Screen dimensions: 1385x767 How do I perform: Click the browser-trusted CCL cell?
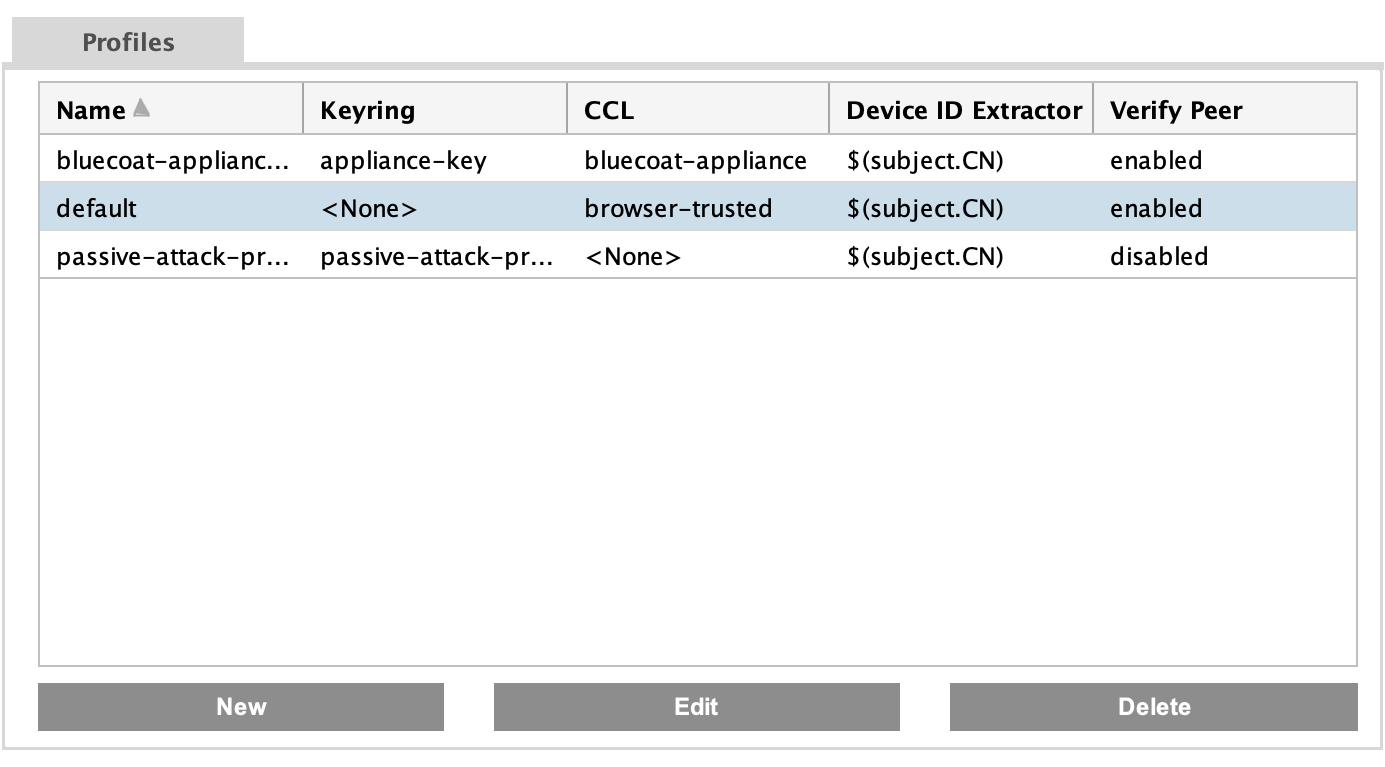[678, 208]
